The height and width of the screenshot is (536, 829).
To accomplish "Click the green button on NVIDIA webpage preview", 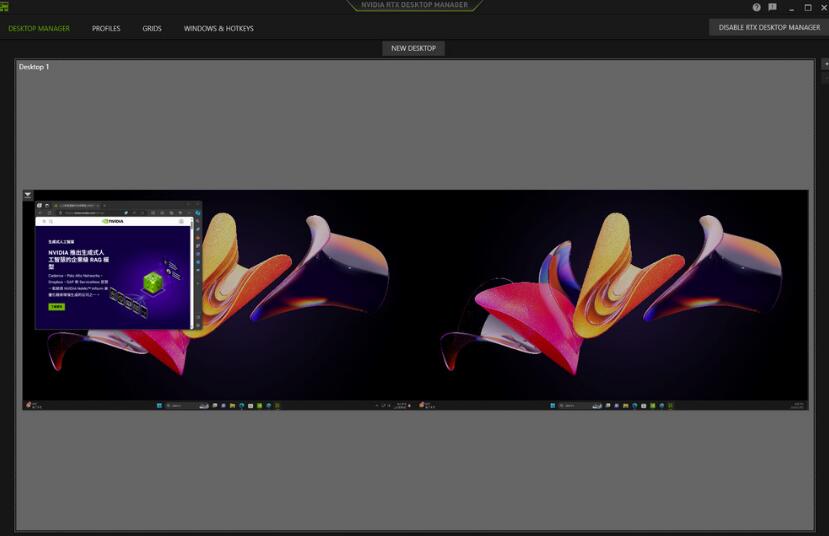I will coord(56,307).
